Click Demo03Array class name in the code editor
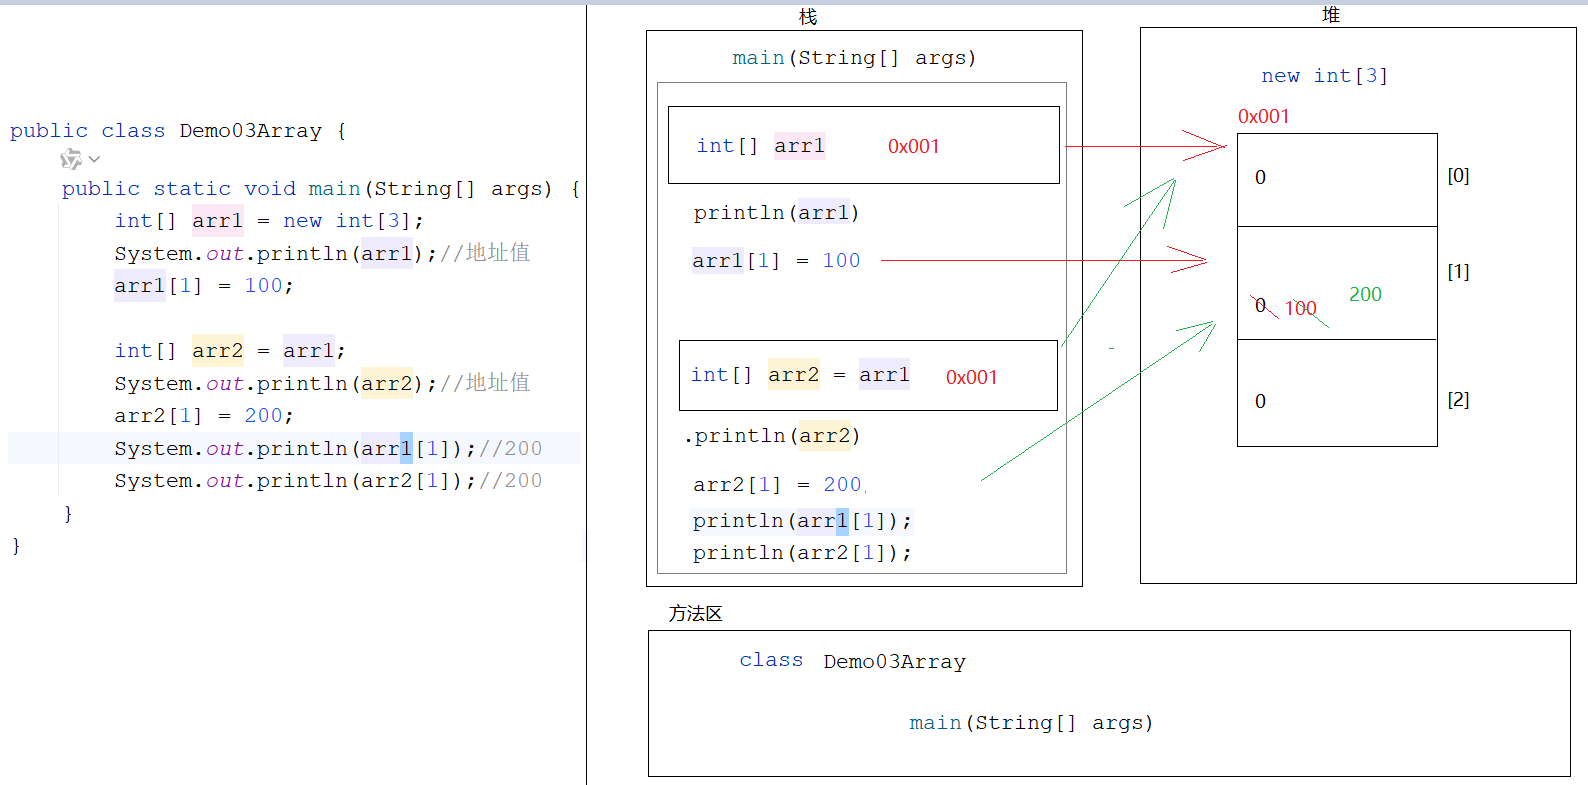Screen dimensions: 1588x785 click(x=250, y=131)
